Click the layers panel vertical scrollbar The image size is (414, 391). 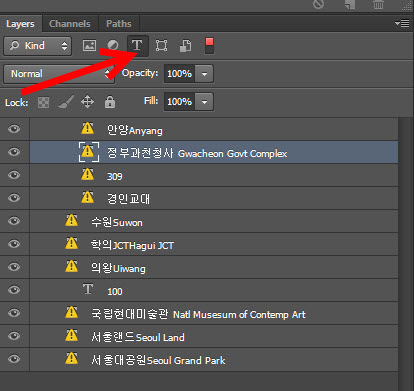point(406,253)
